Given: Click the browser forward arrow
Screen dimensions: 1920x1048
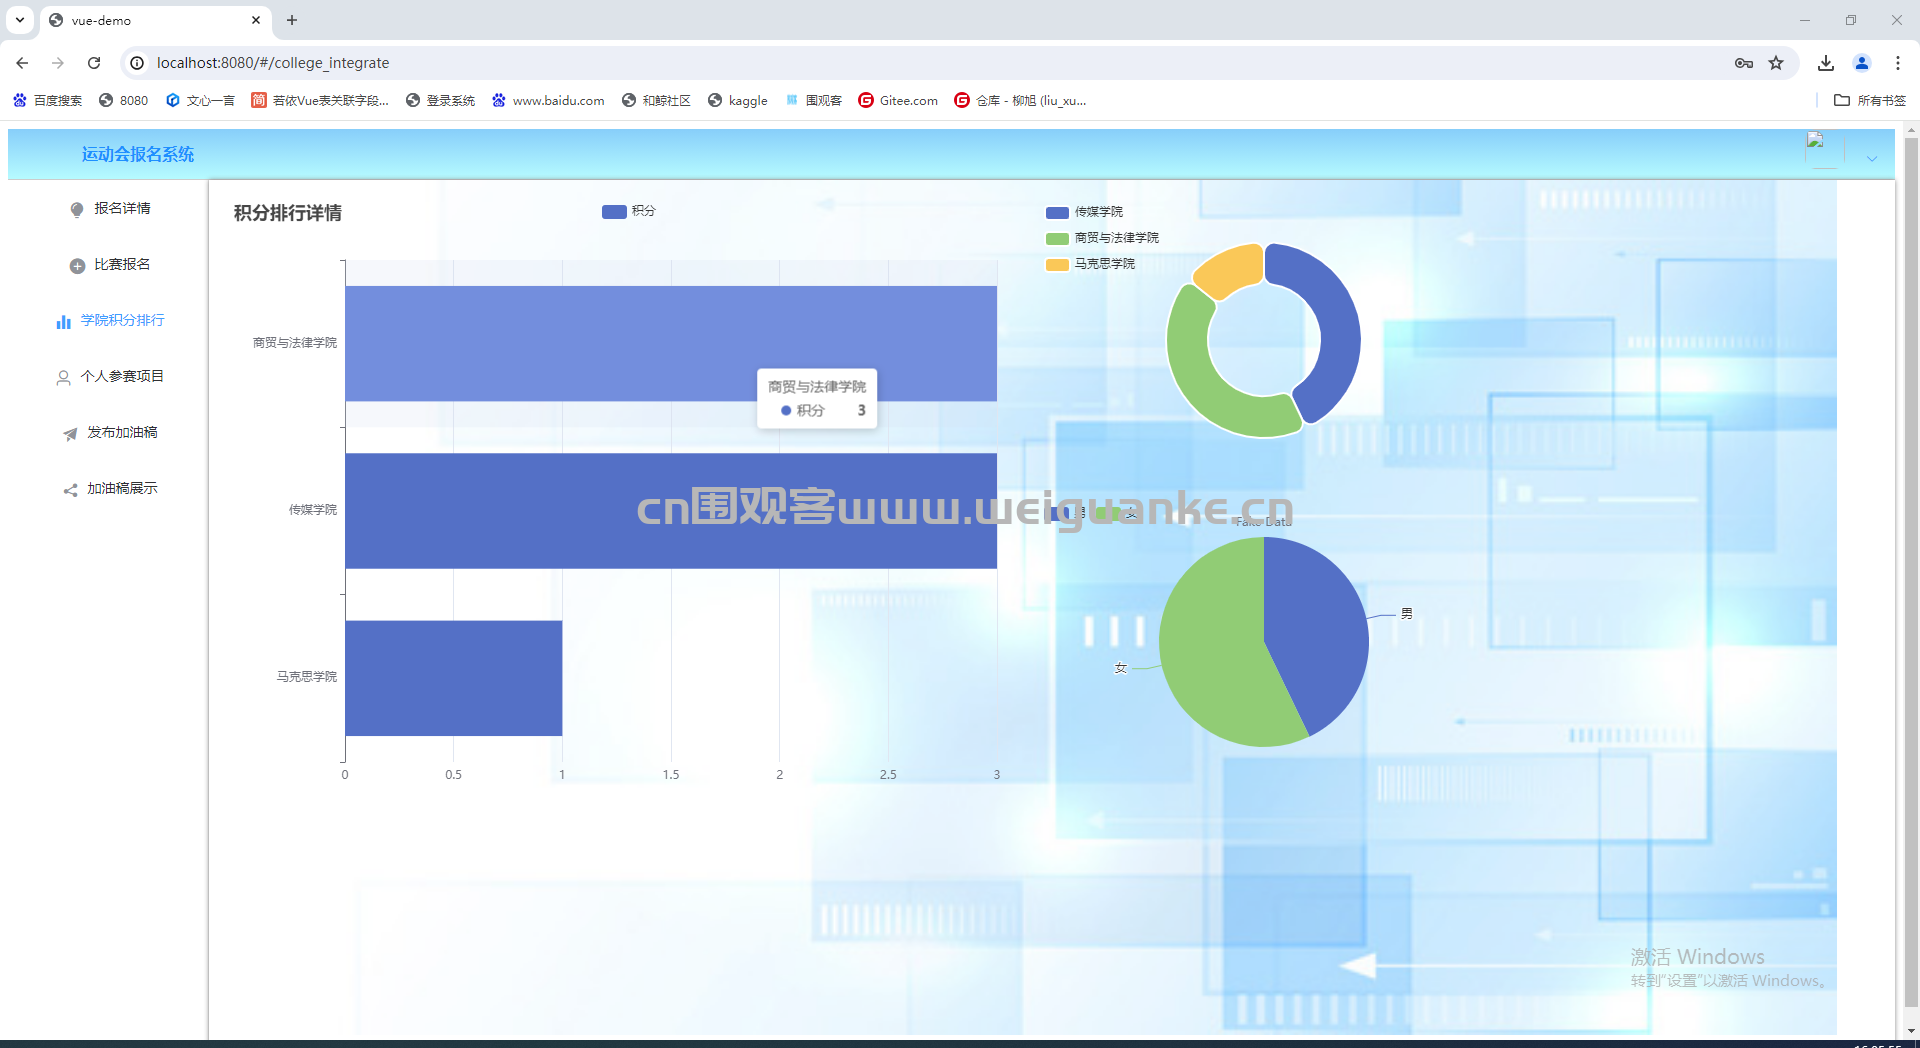Looking at the screenshot, I should pyautogui.click(x=58, y=63).
